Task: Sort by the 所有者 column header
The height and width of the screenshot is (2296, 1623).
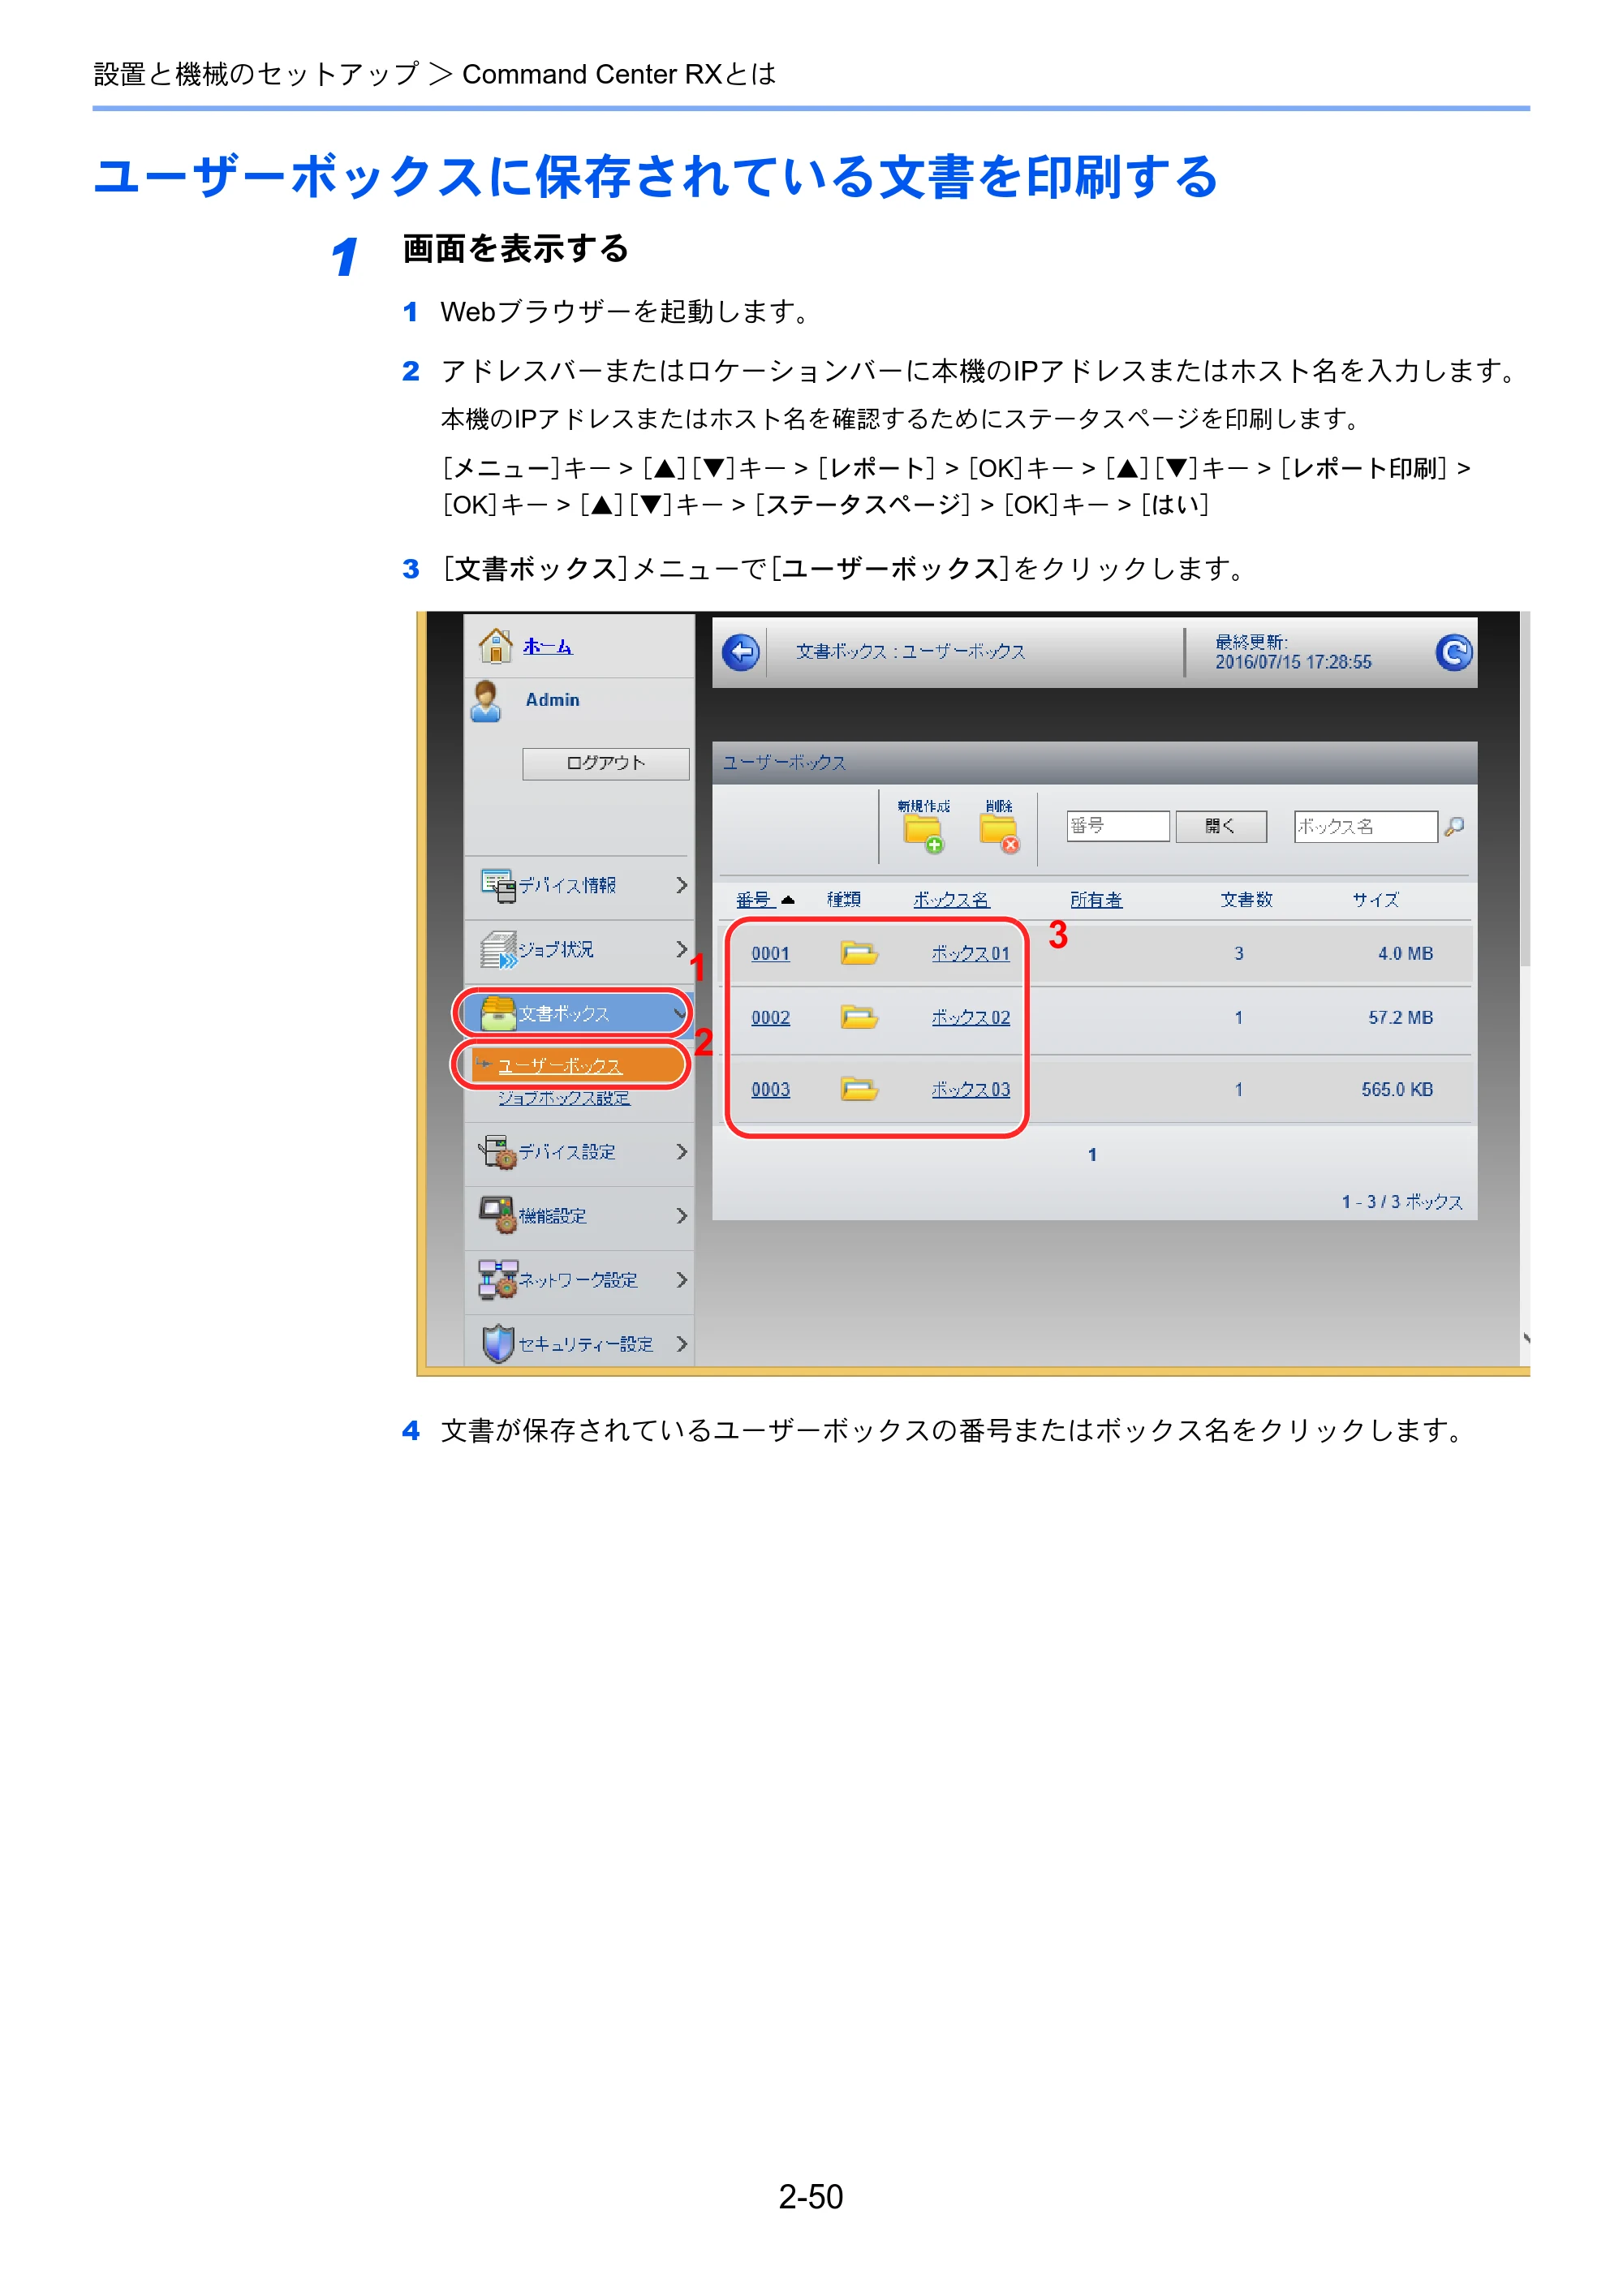Action: (1096, 900)
